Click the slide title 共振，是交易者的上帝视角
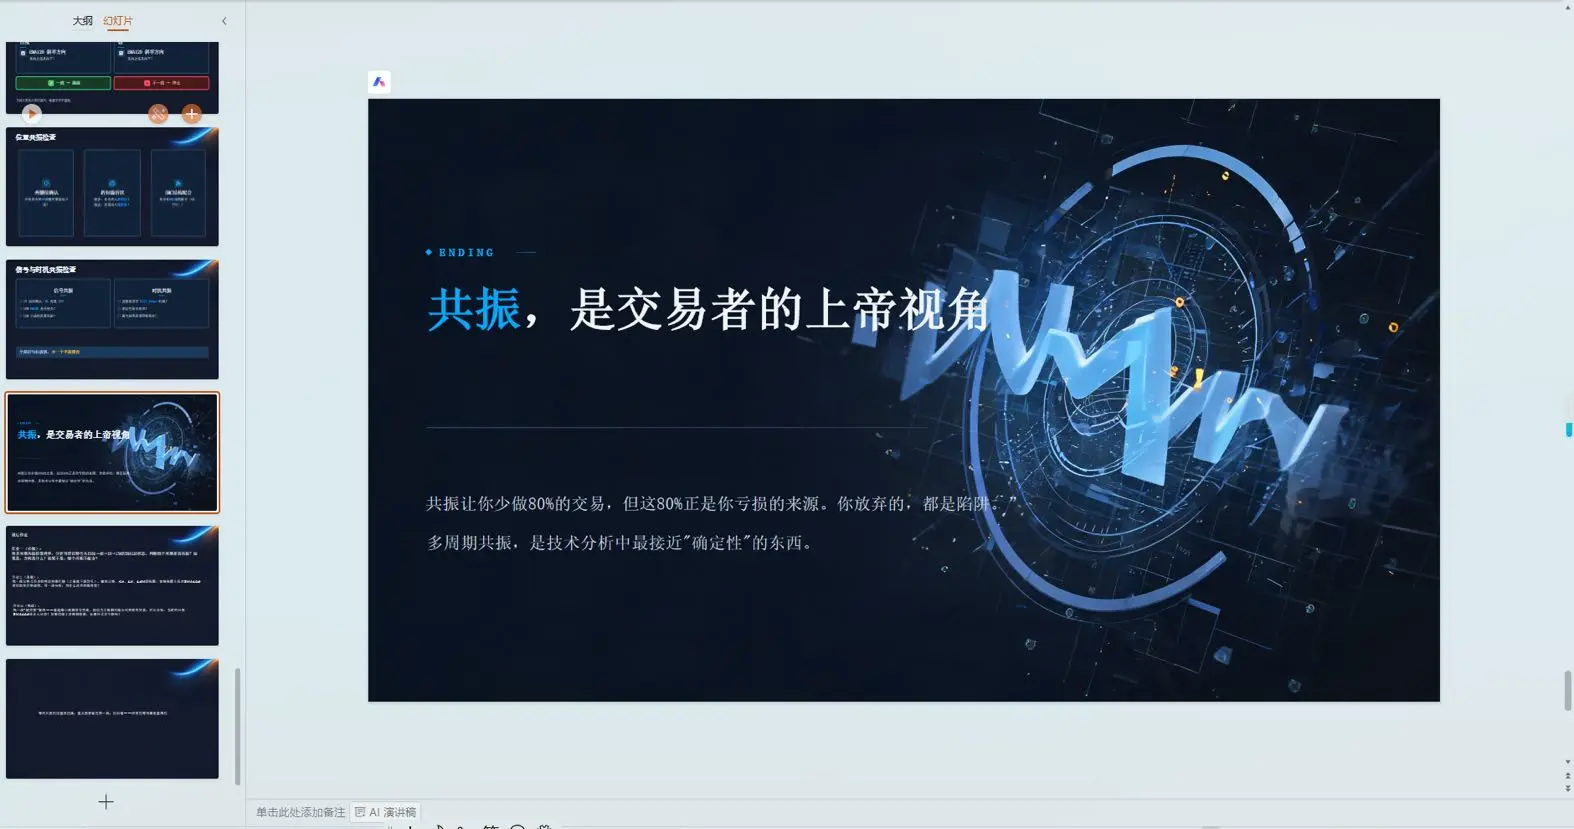The image size is (1574, 829). point(708,309)
